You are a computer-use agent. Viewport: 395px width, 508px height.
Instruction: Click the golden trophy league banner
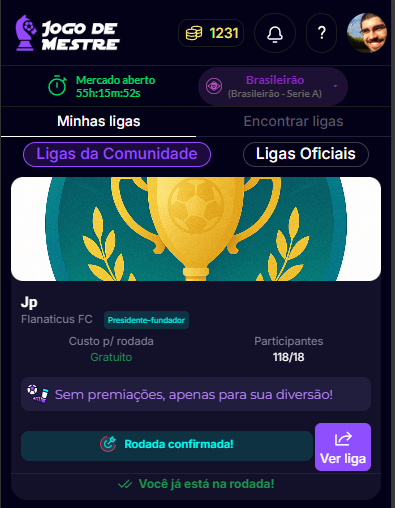pos(196,229)
